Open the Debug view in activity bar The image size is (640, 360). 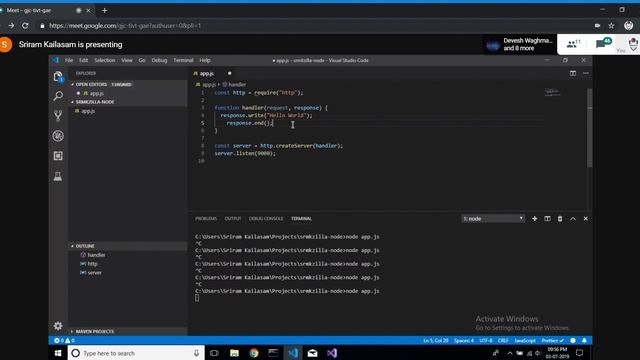tap(58, 136)
